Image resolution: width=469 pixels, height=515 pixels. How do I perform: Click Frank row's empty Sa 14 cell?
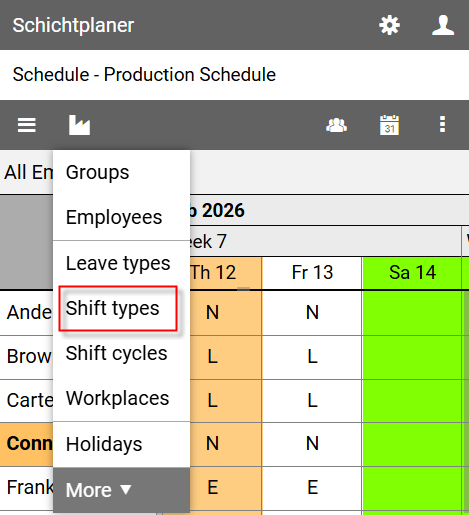[x=412, y=488]
